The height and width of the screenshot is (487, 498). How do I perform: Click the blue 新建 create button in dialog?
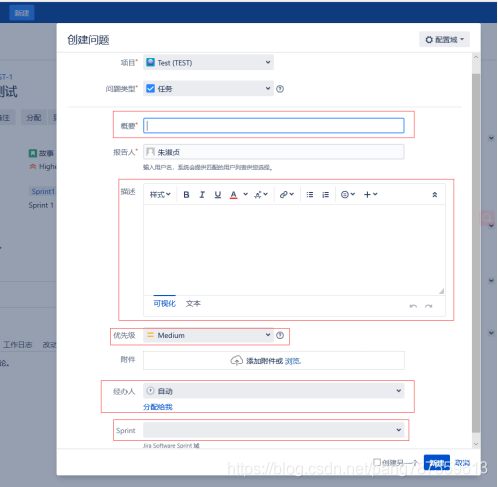pos(437,463)
